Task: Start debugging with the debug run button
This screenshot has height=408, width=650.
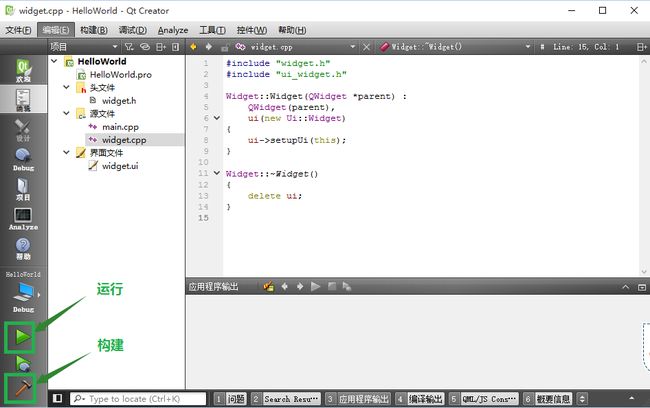Action: [x=22, y=364]
